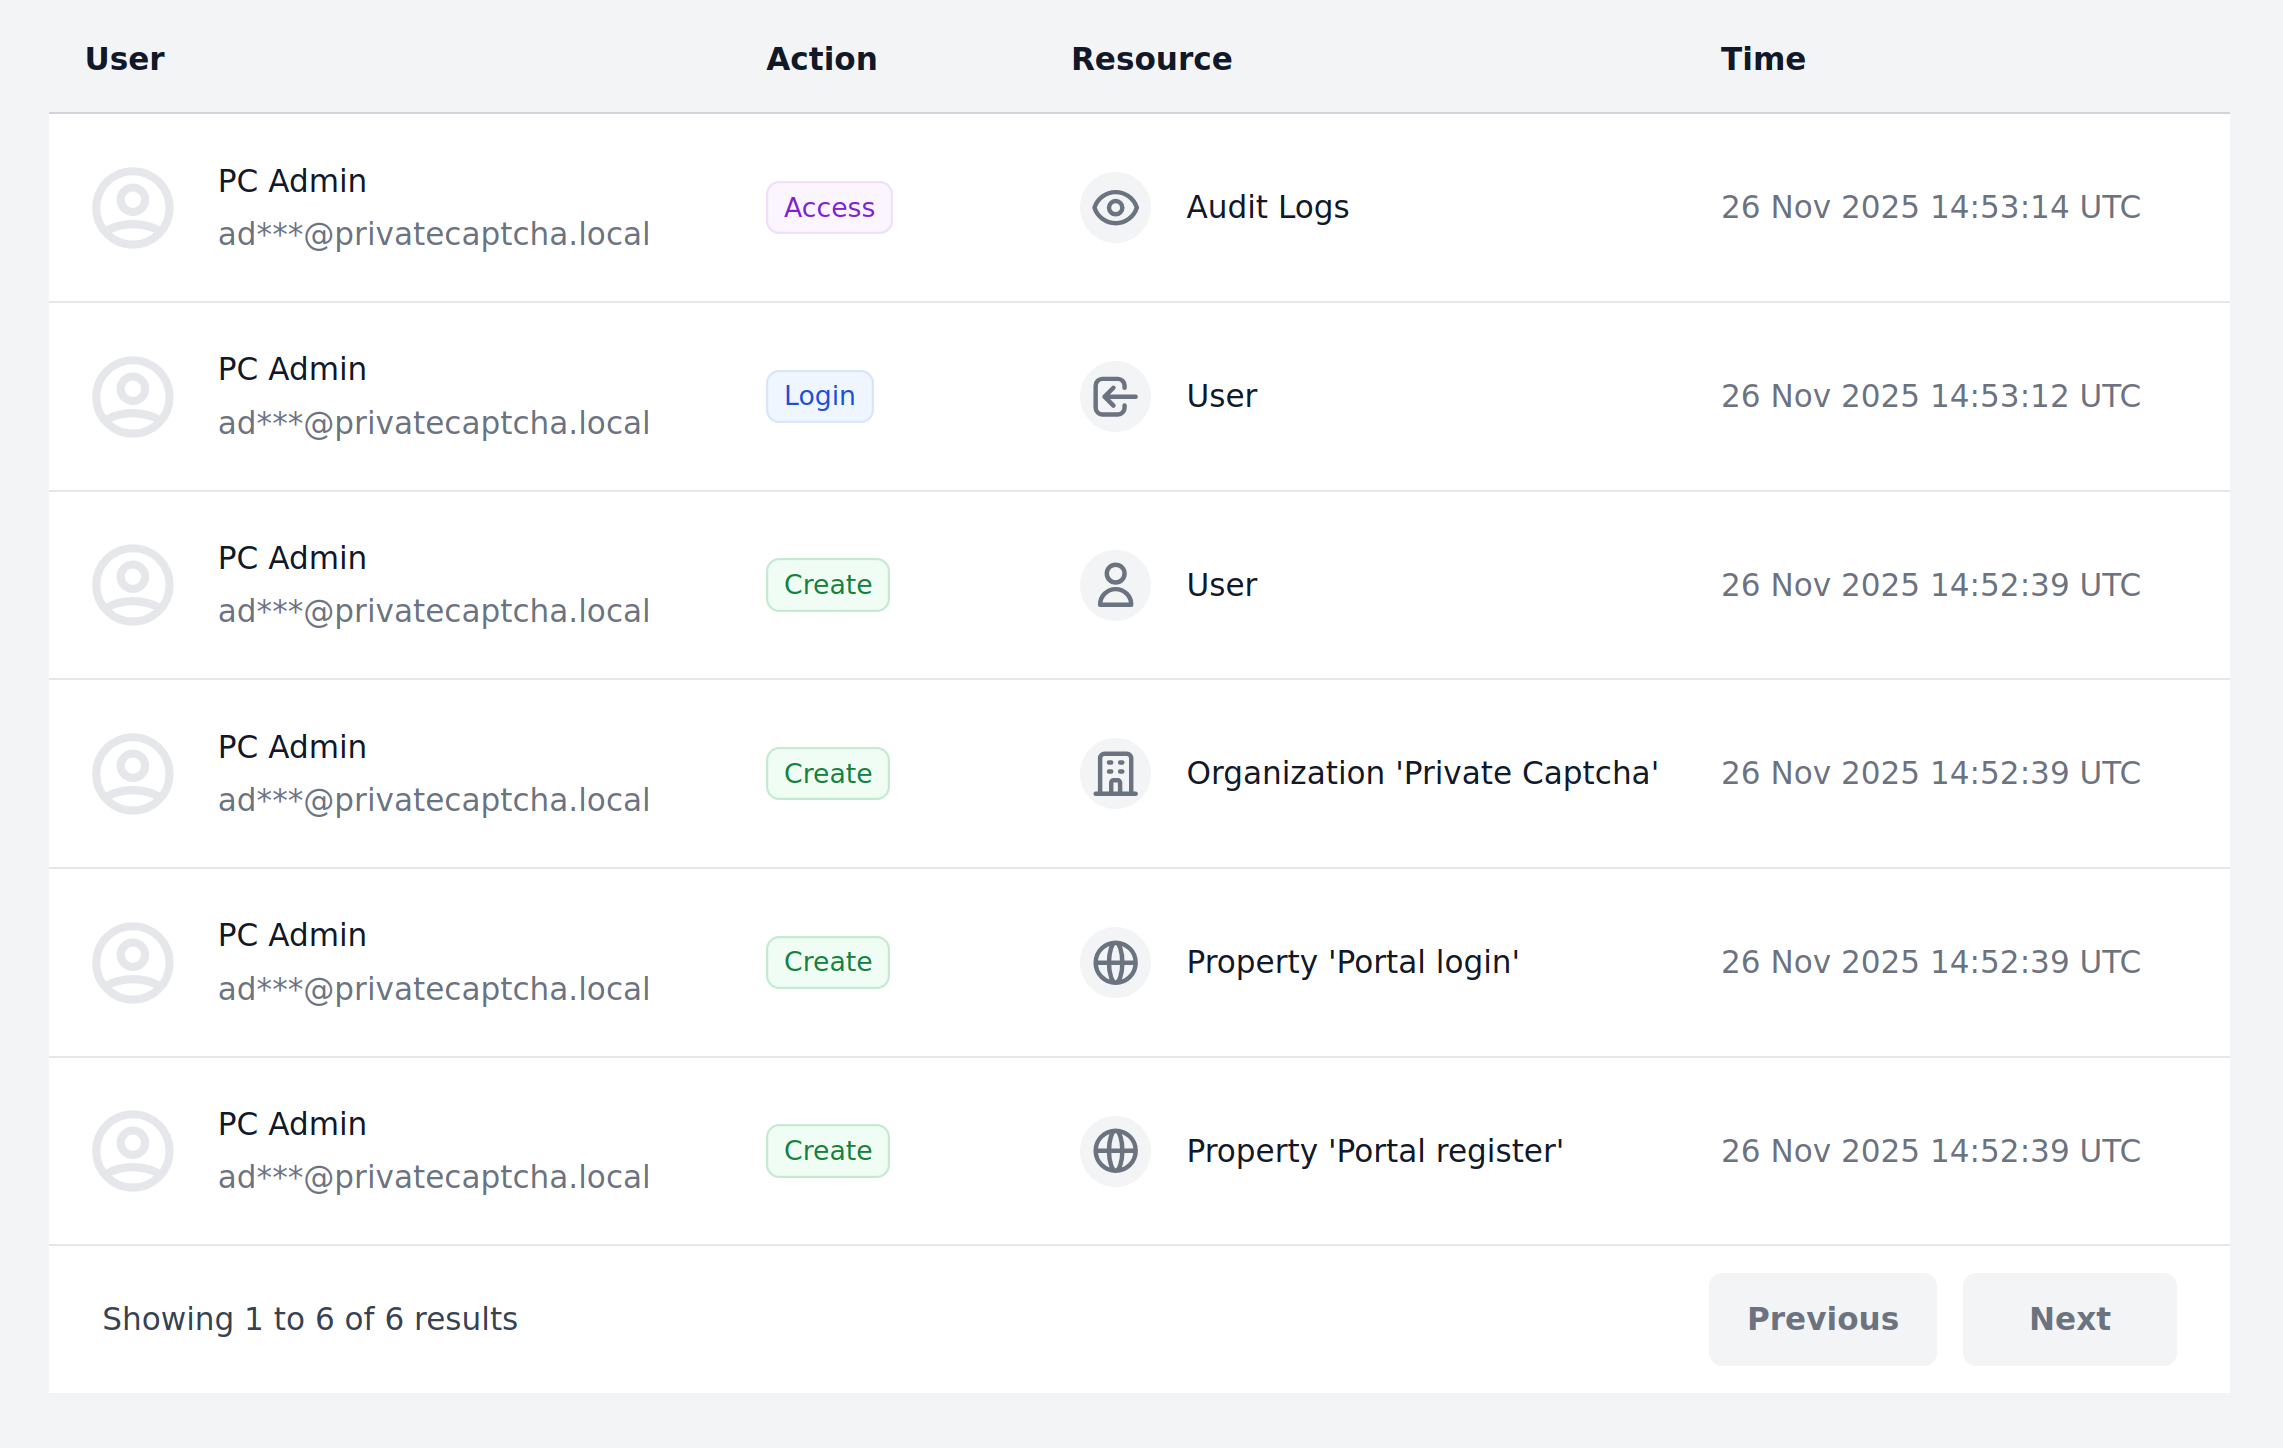The height and width of the screenshot is (1448, 2283).
Task: Click the Create badge in the Portal login row
Action: click(x=827, y=962)
